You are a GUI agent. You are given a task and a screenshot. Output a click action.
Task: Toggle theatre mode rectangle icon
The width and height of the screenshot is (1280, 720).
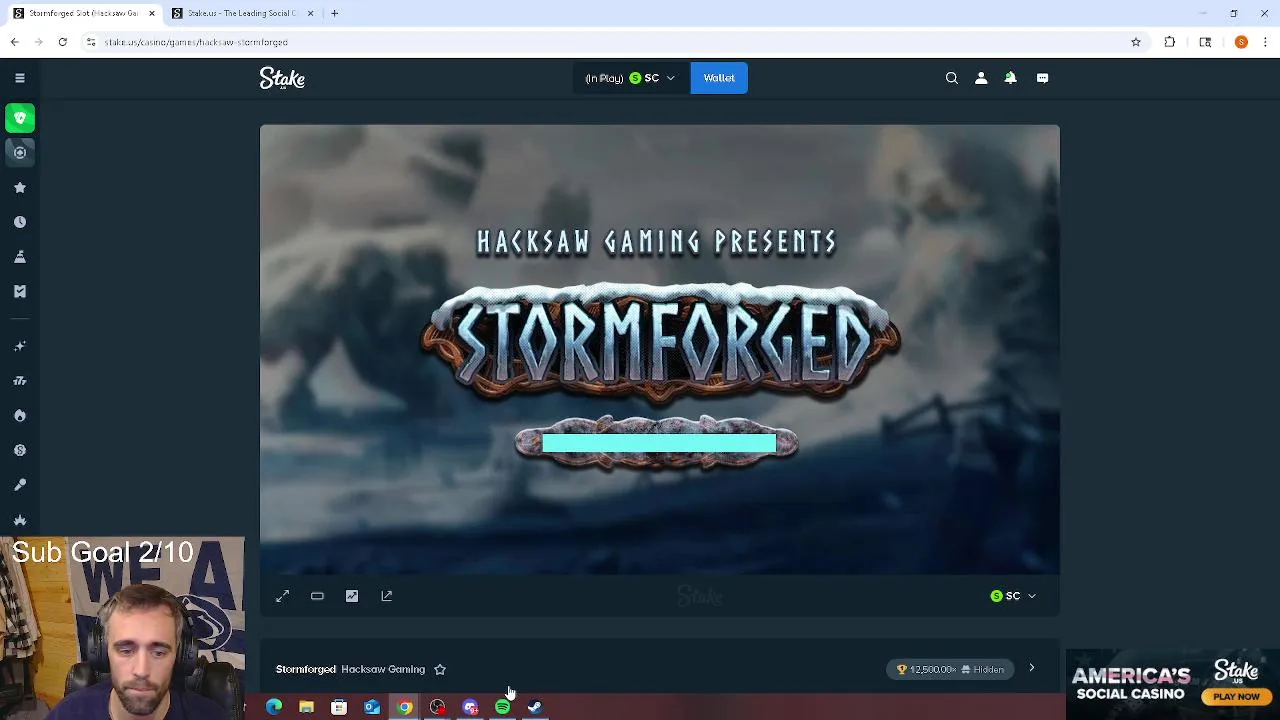tap(317, 596)
